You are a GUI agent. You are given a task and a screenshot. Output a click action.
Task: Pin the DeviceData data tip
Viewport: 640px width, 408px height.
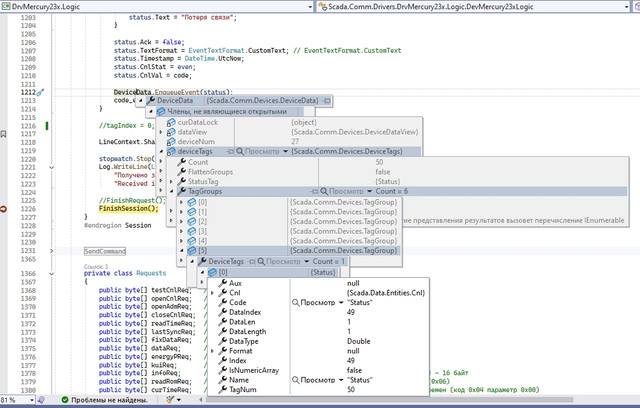pos(327,100)
